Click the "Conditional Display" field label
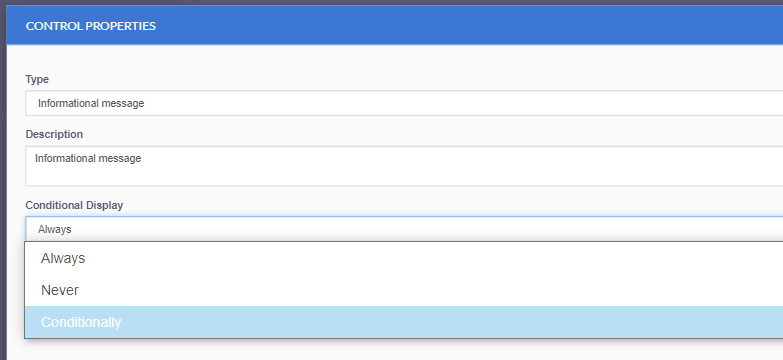Screen dimensions: 783x360 [x=74, y=205]
